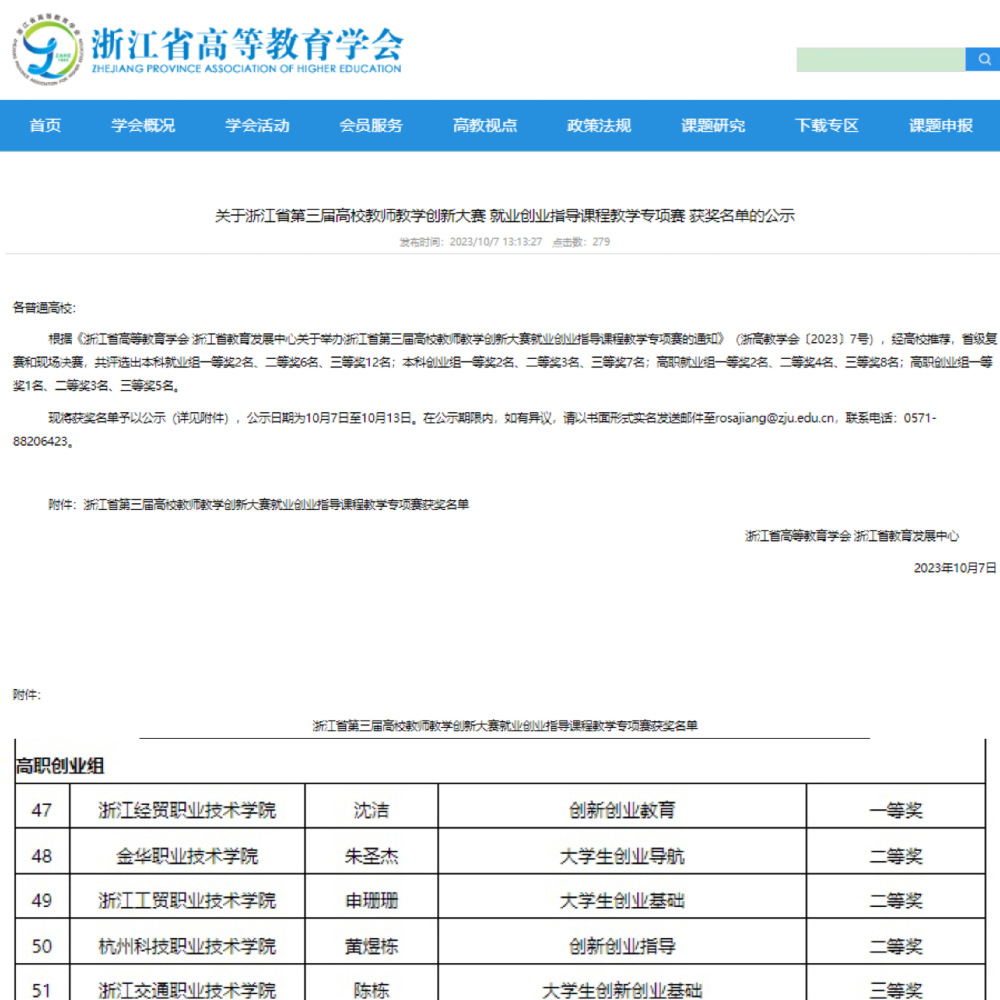Click the course 创新创业教育
1000x1000 pixels.
(622, 810)
